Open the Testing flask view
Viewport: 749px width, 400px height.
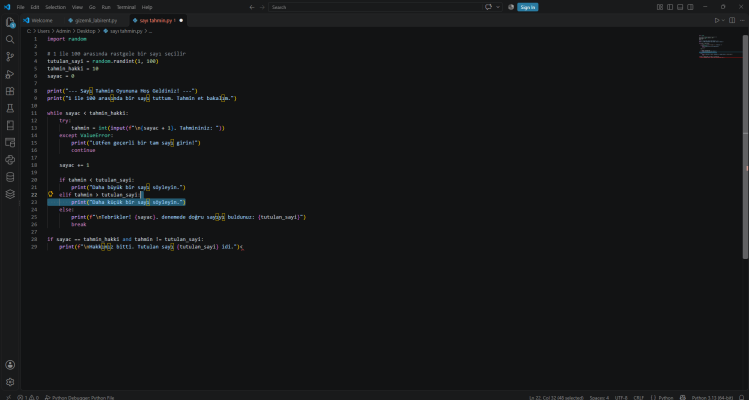[10, 108]
